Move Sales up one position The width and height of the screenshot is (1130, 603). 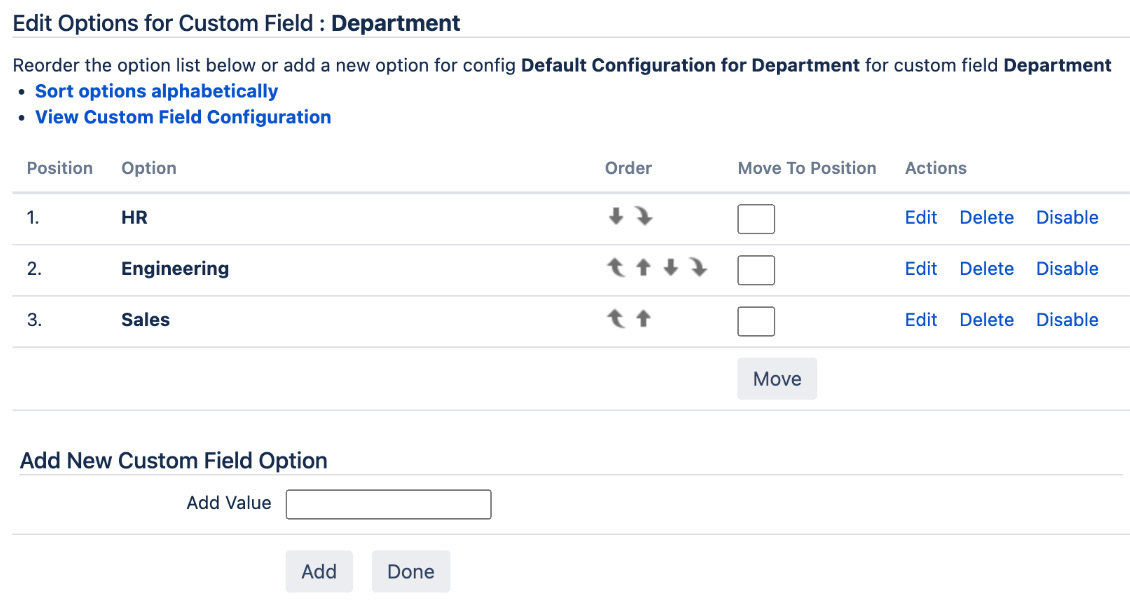pyautogui.click(x=641, y=320)
